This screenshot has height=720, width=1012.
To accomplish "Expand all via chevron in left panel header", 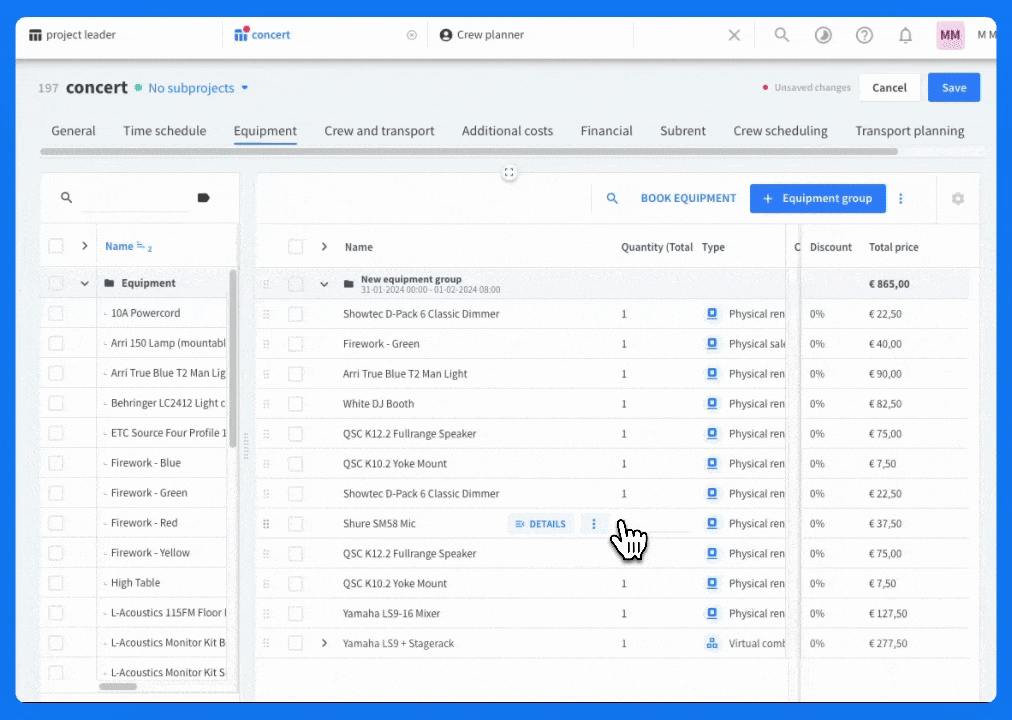I will pos(85,246).
